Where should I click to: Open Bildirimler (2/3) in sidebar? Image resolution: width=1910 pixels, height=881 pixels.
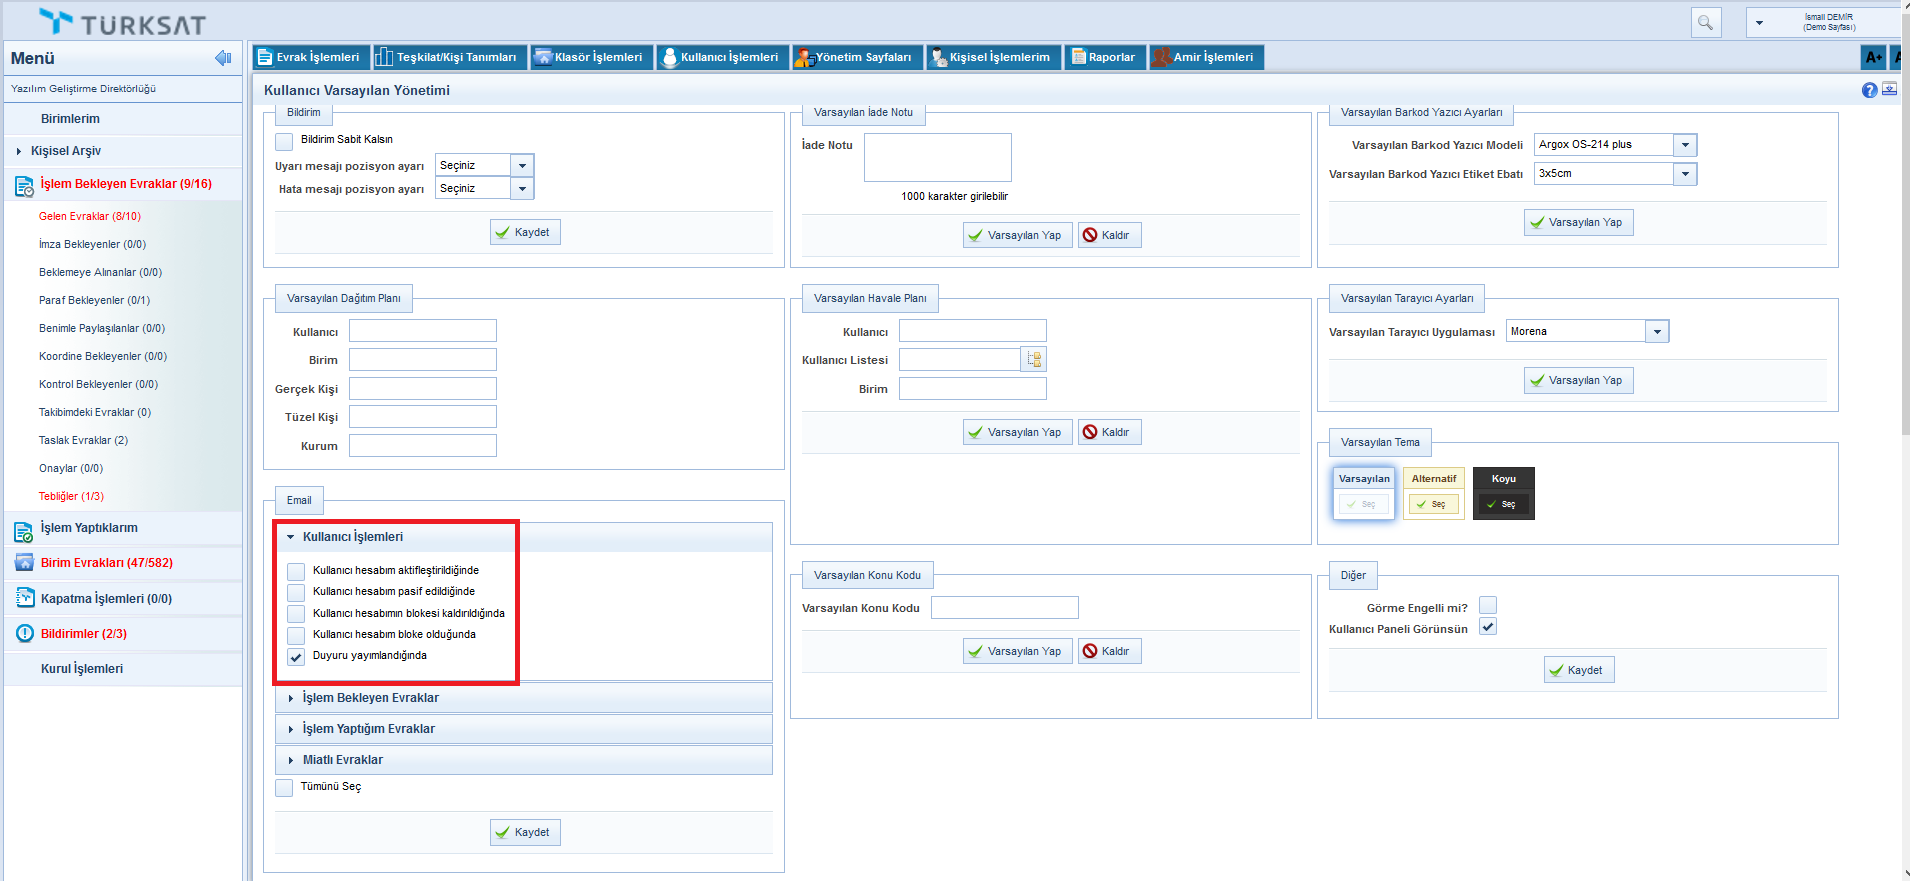[x=83, y=634]
